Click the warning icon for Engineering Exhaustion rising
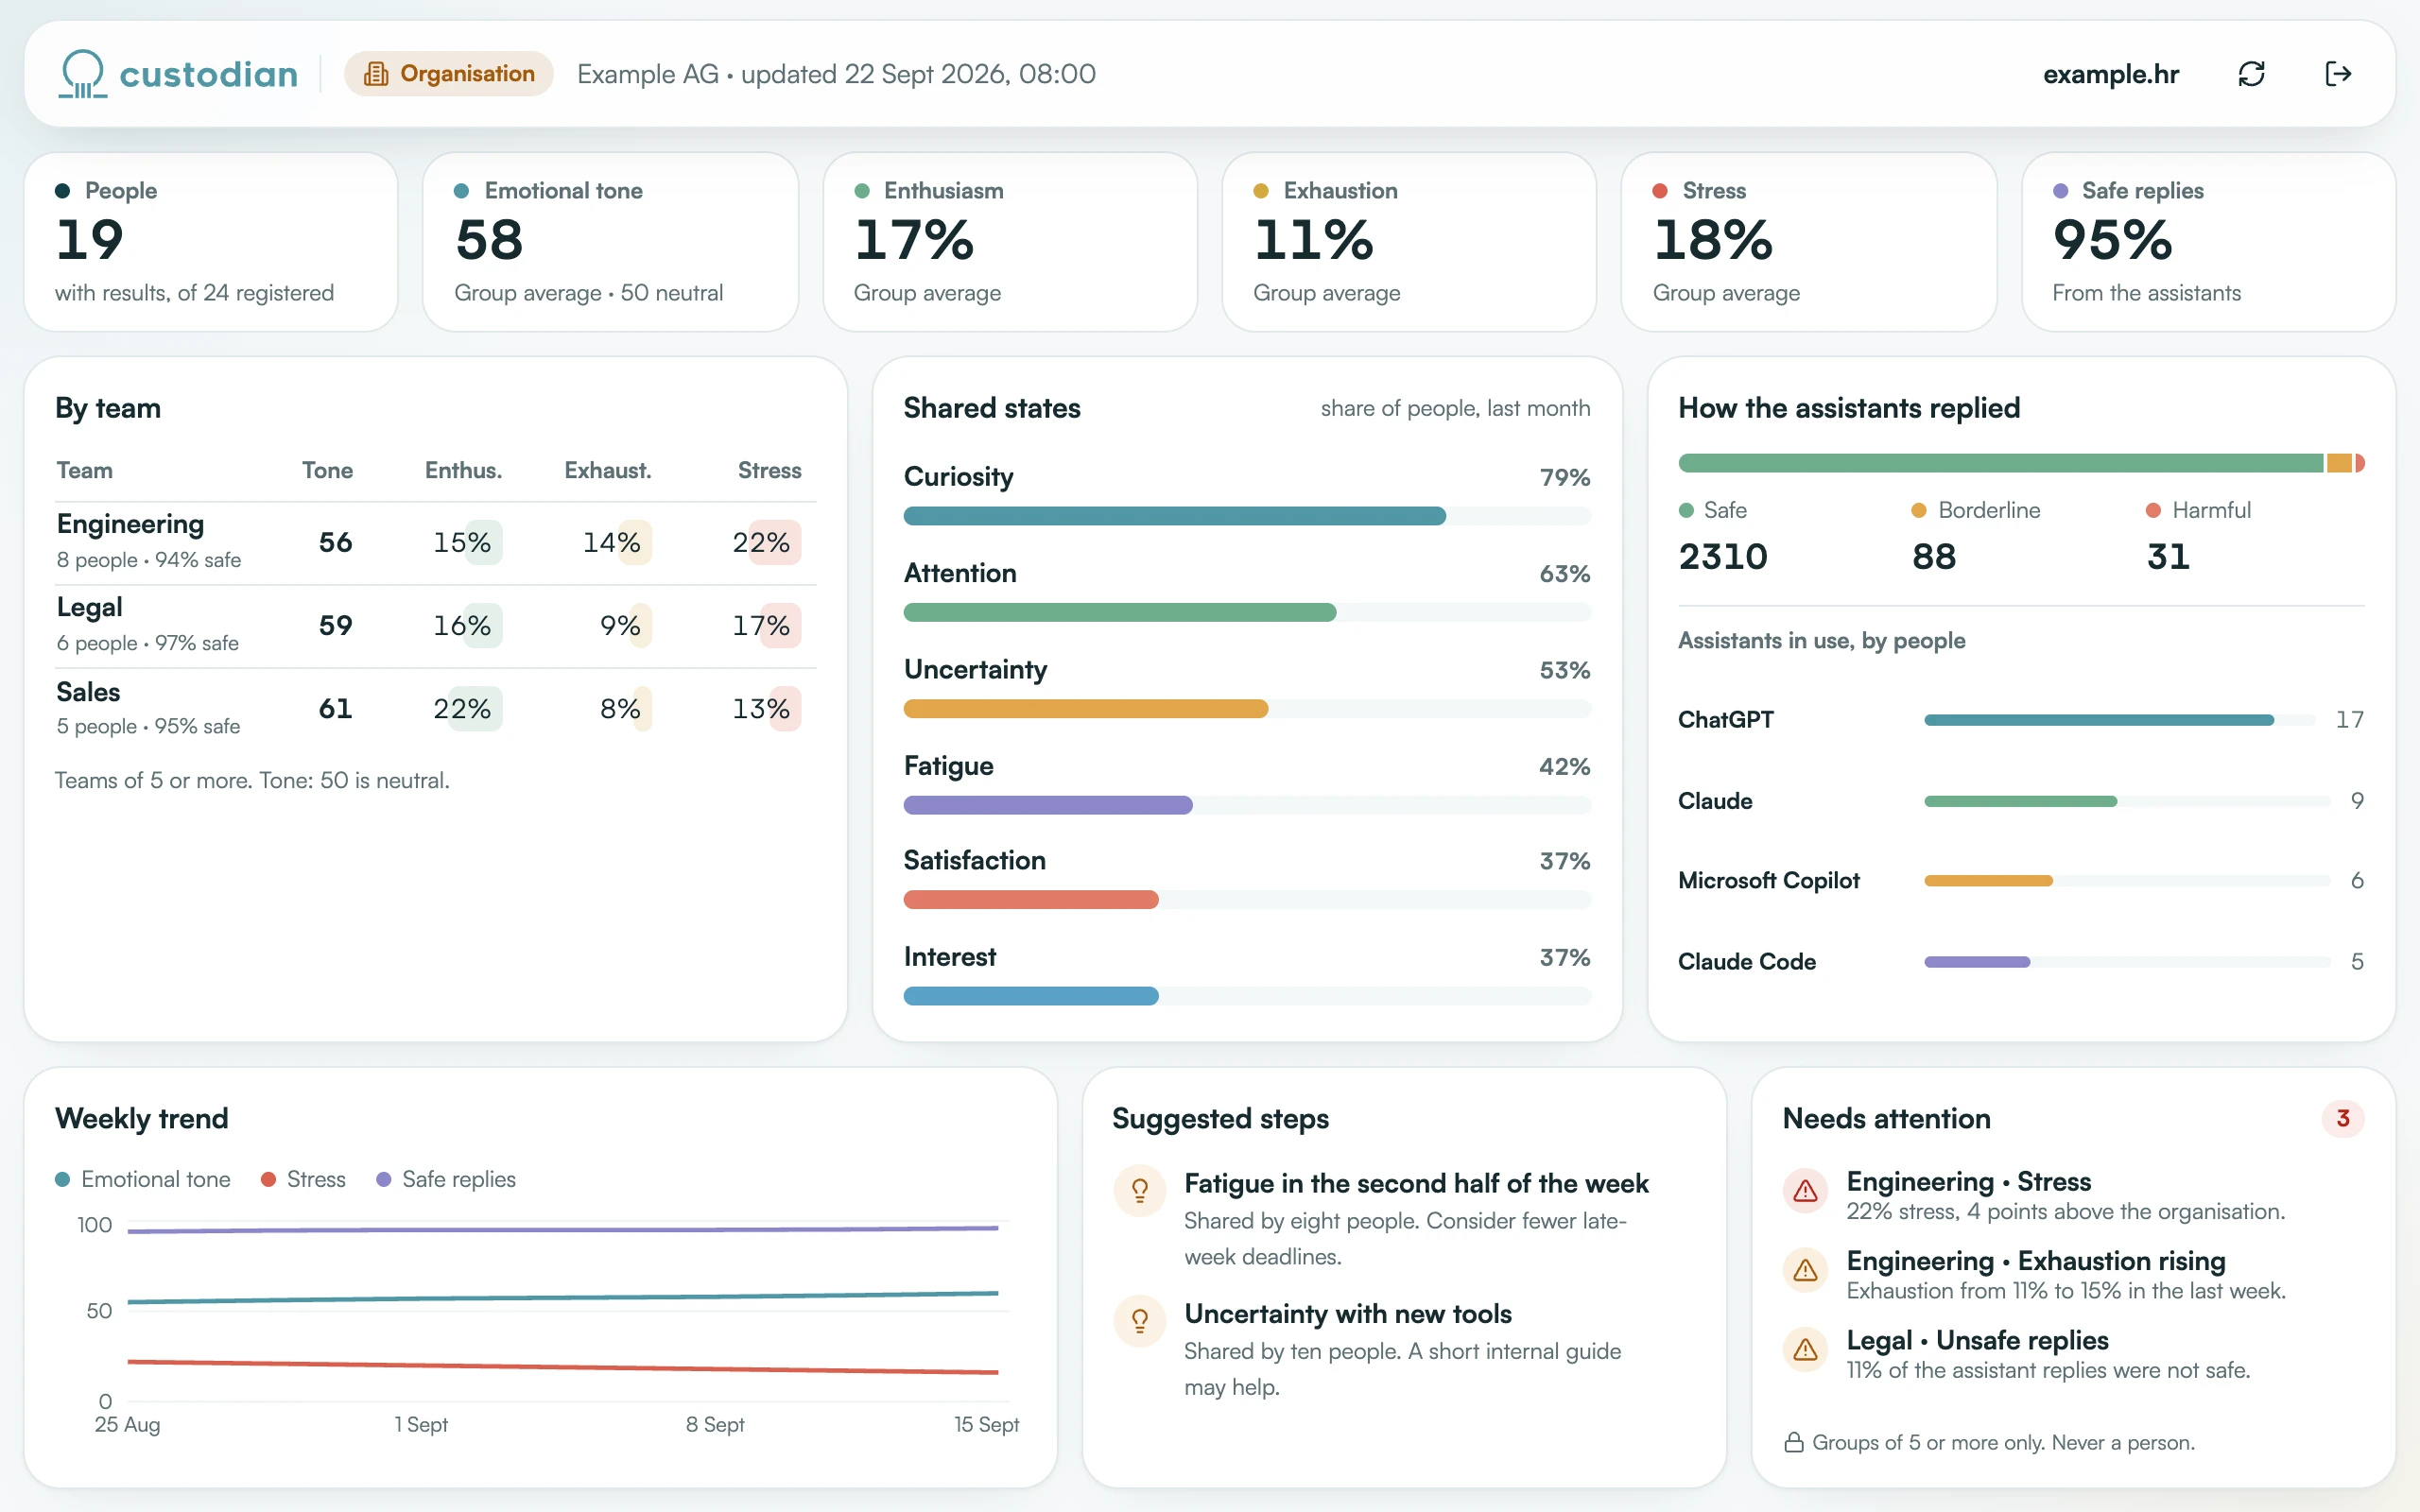 click(1805, 1270)
